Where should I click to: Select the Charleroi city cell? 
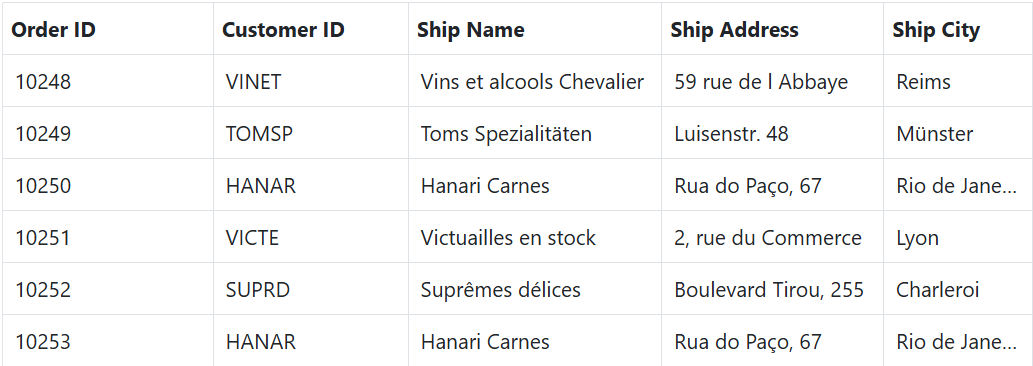coord(958,289)
